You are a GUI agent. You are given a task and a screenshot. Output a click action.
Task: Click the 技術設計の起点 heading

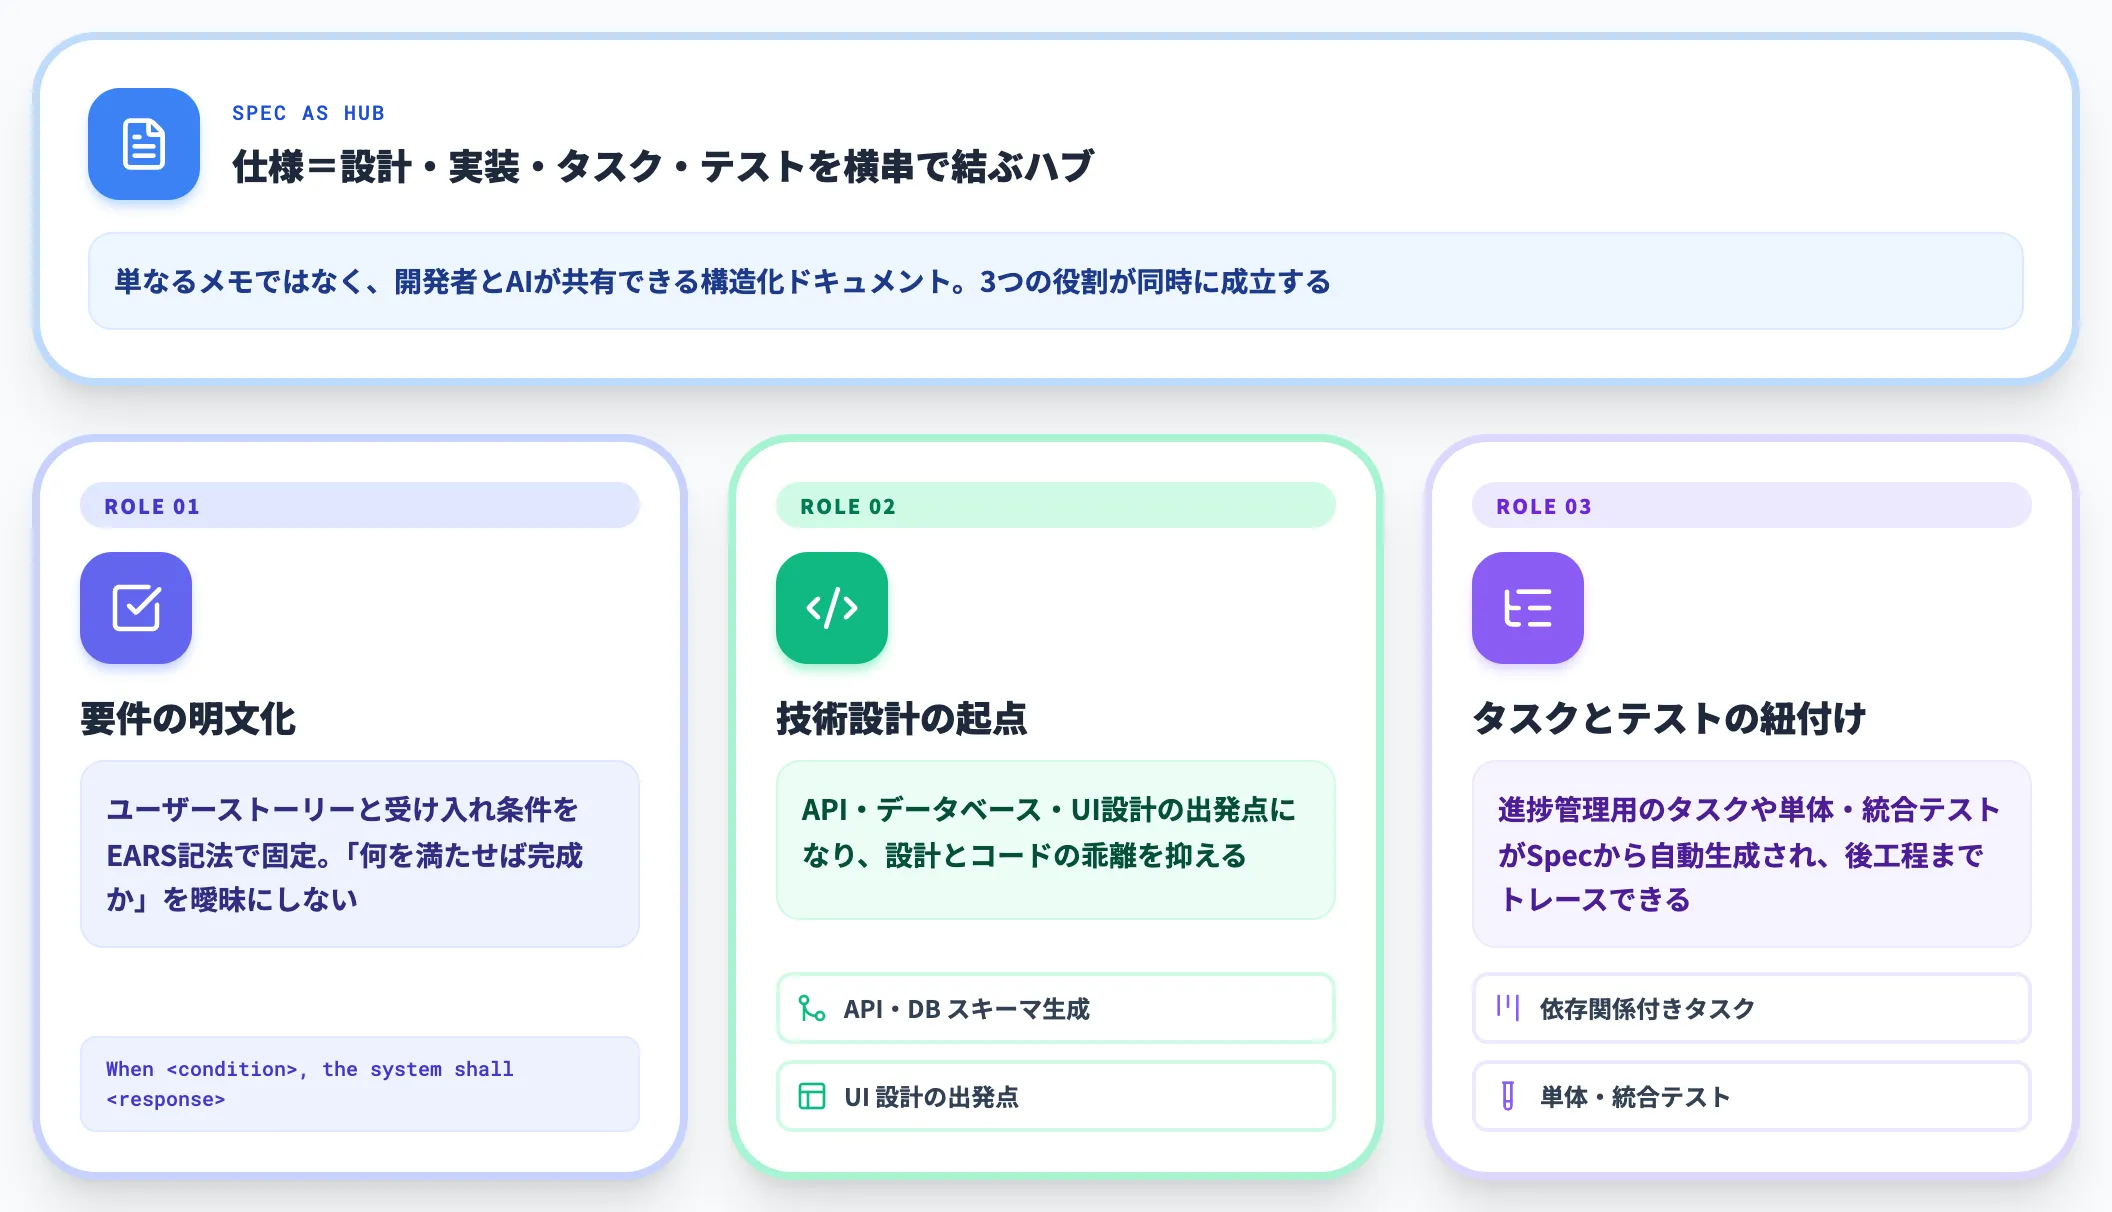902,718
